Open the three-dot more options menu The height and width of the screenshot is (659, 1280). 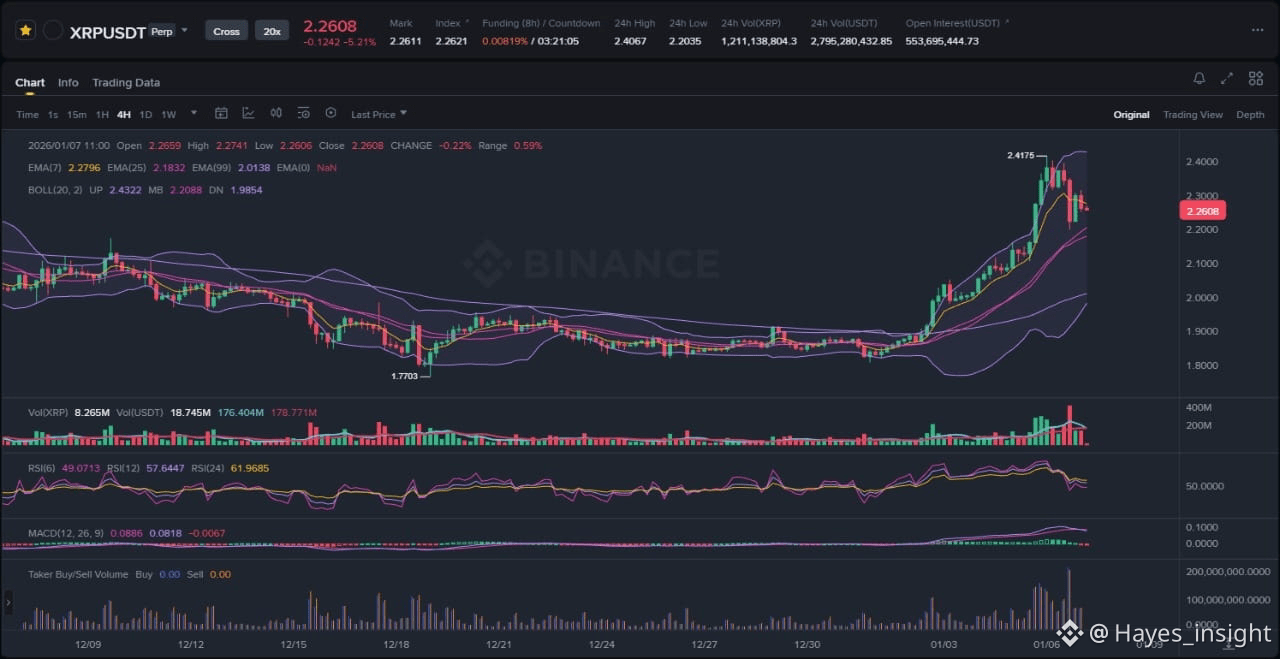(x=1257, y=30)
